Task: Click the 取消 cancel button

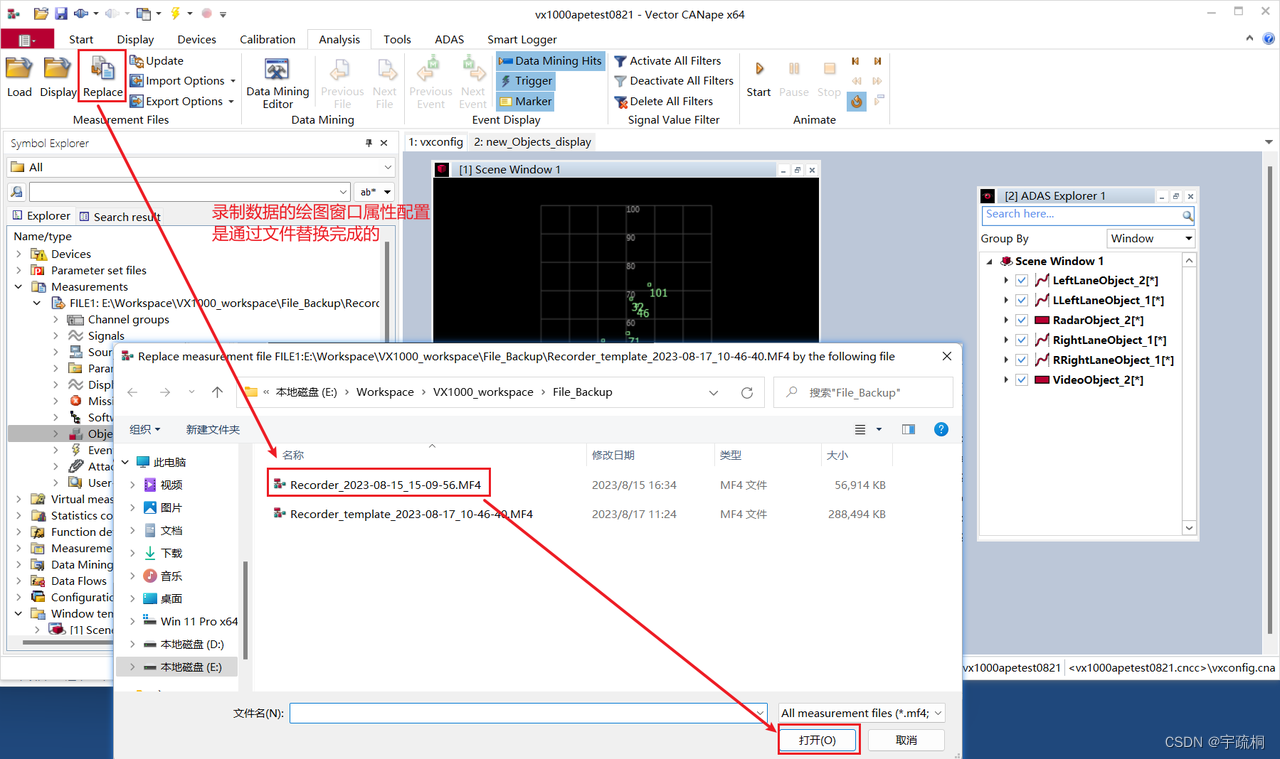Action: pos(906,740)
